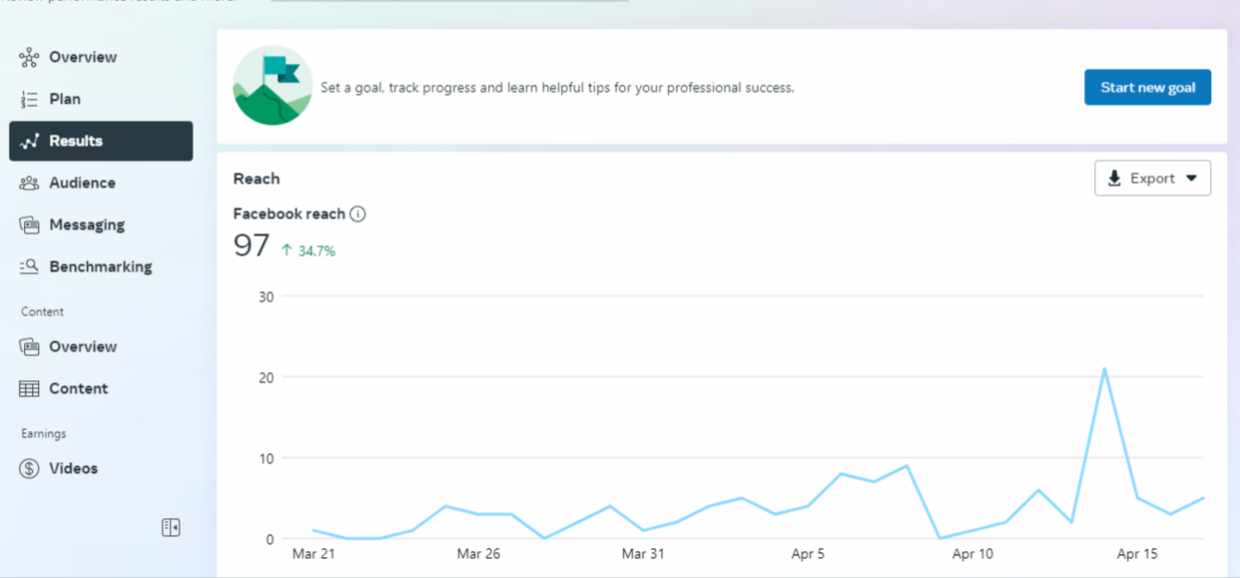Click the Videos dollar sign icon

[29, 469]
